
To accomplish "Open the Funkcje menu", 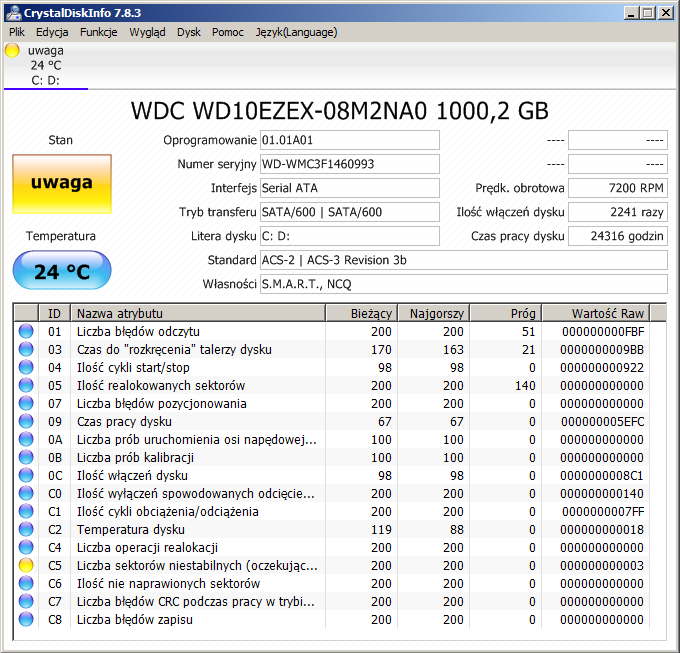I will pos(98,32).
